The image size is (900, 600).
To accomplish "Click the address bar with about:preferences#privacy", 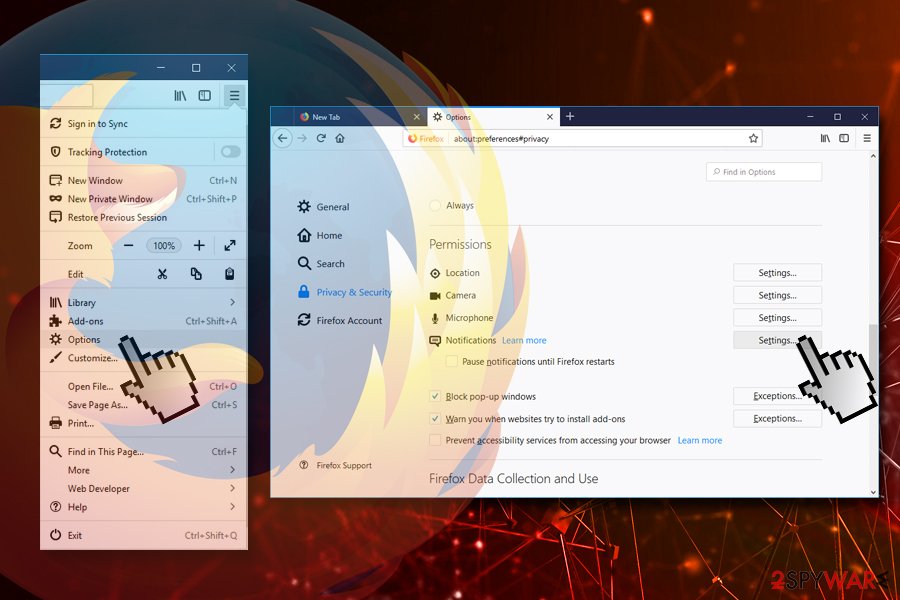I will coord(583,138).
